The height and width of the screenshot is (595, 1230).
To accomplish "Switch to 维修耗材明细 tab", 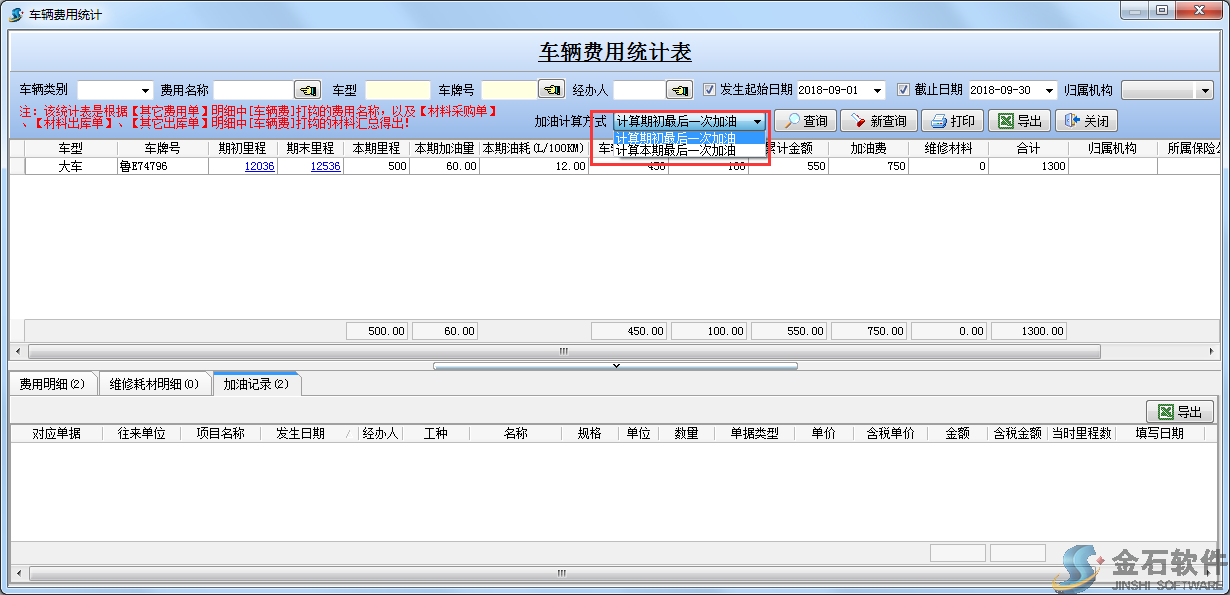I will [x=154, y=384].
